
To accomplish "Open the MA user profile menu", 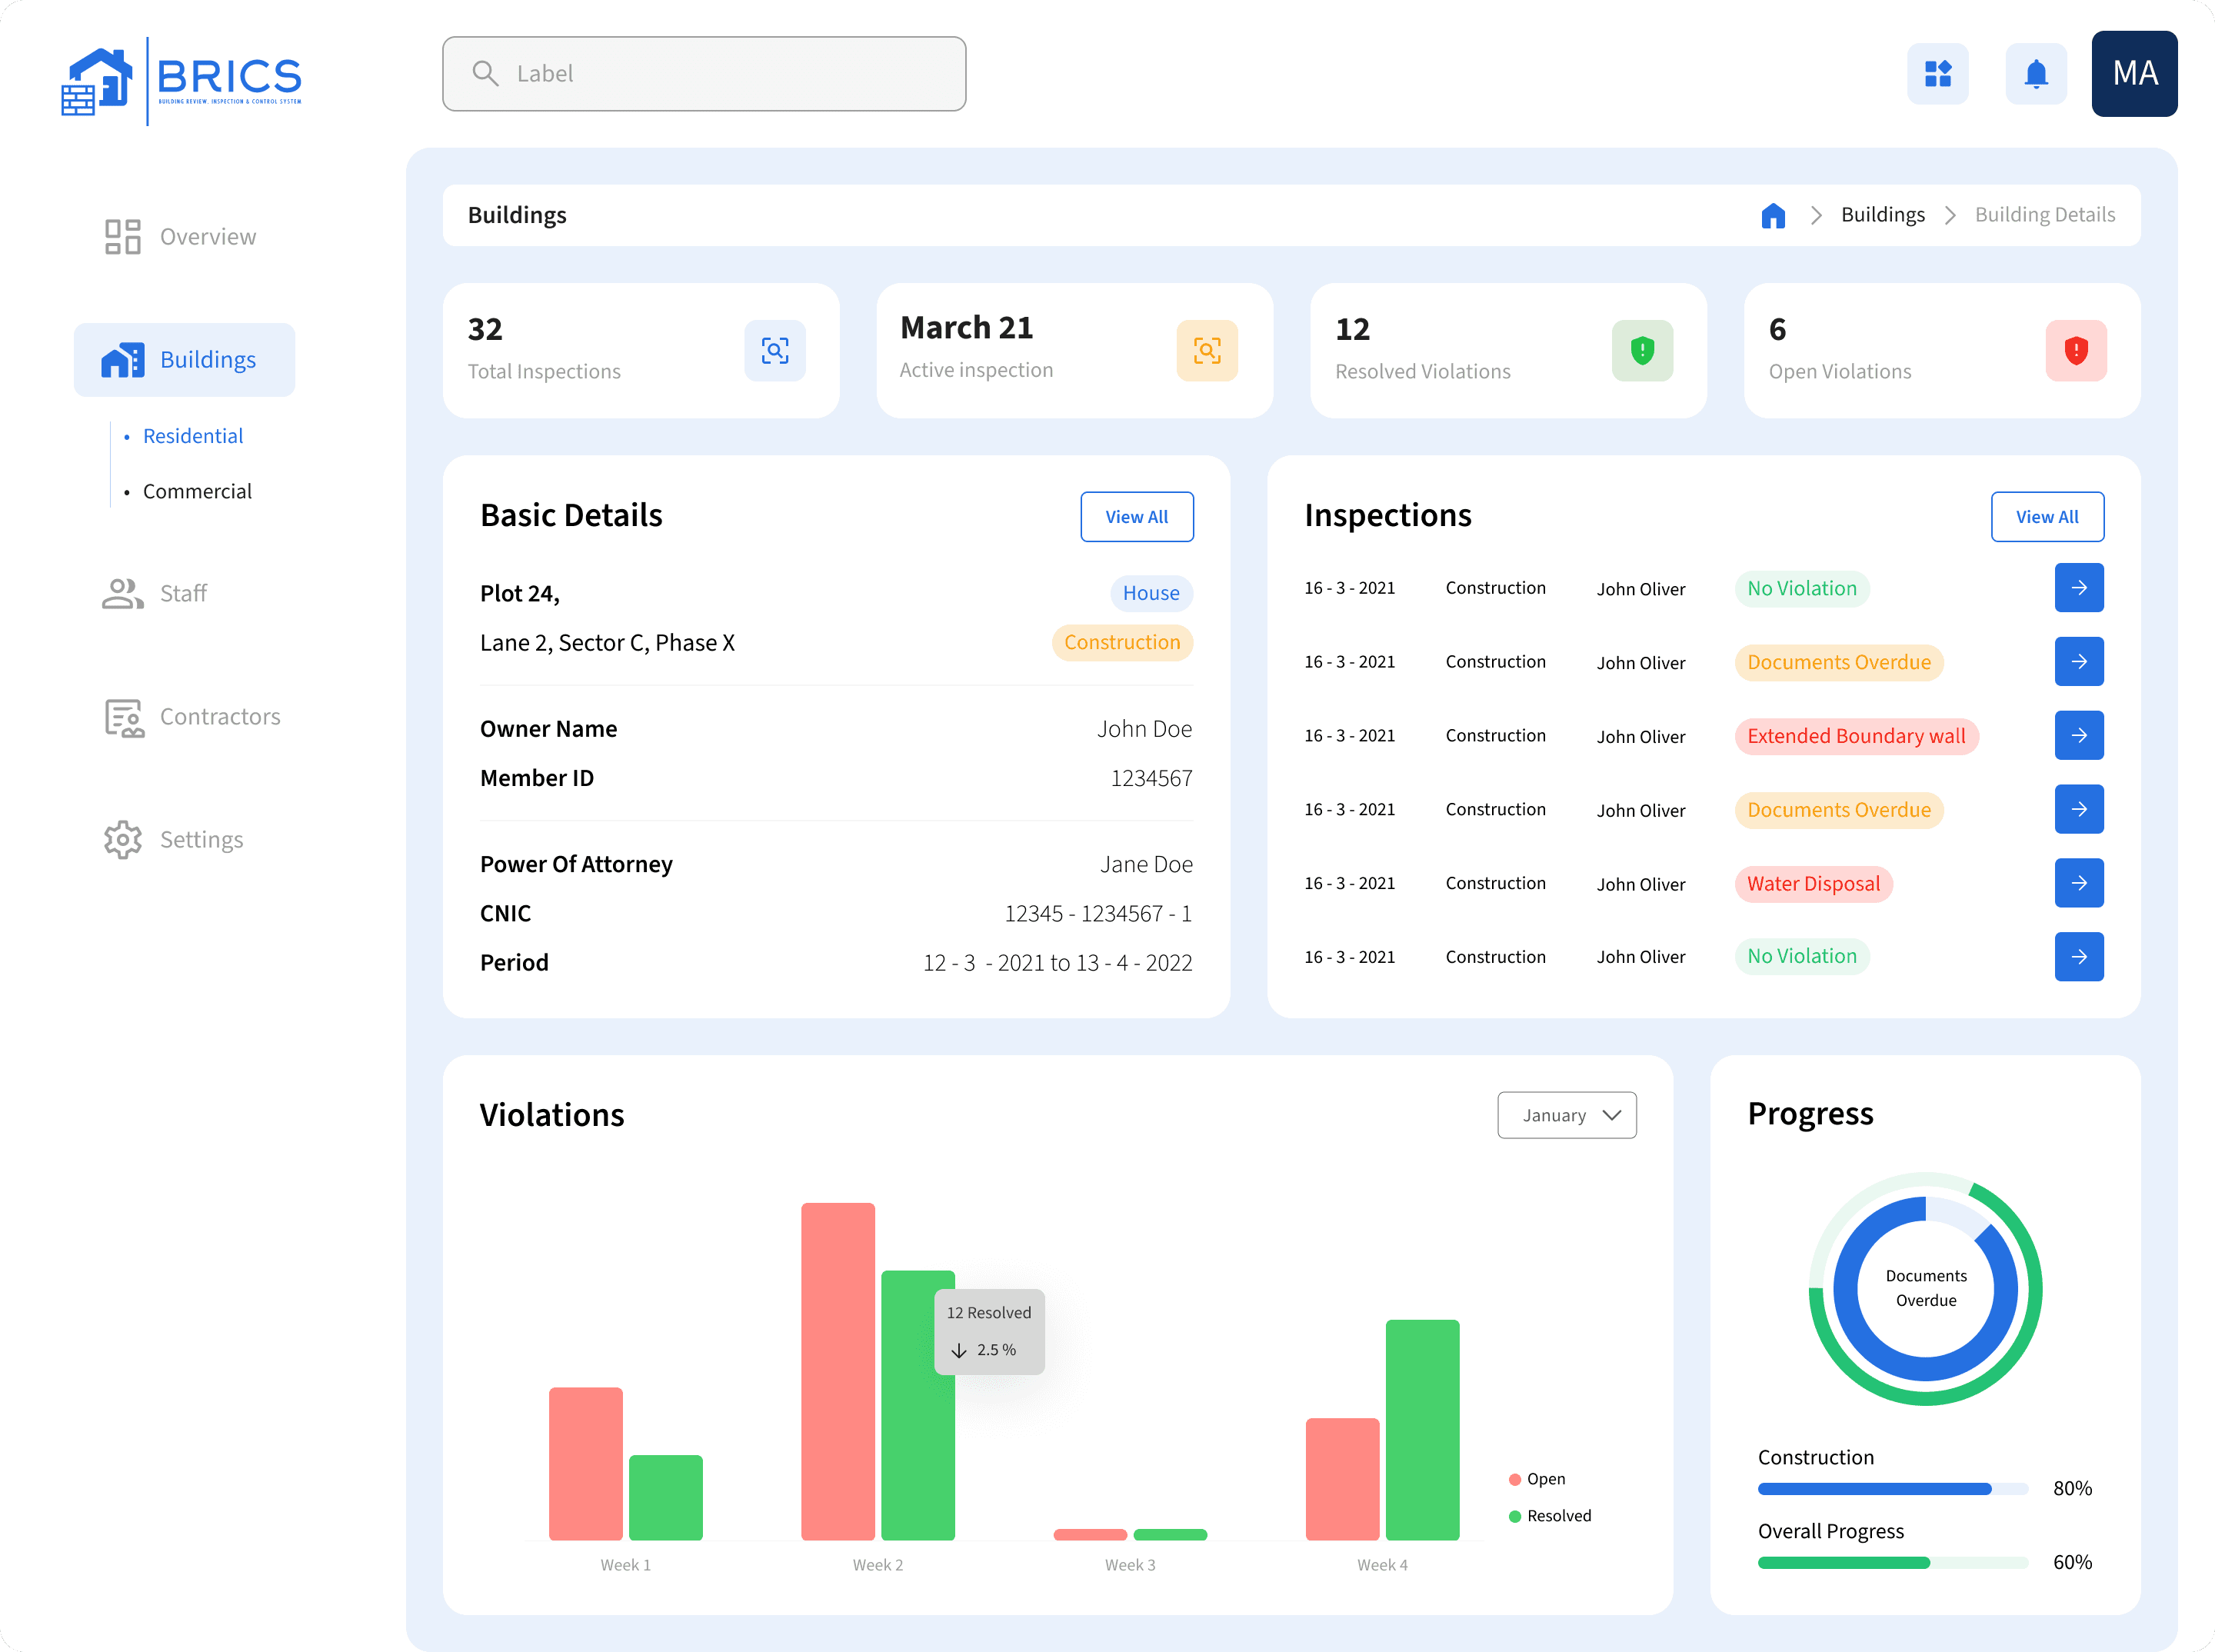I will pyautogui.click(x=2134, y=74).
